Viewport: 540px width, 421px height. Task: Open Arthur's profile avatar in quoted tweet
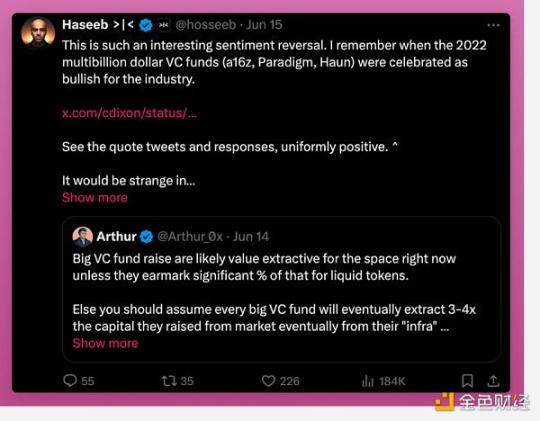pos(83,237)
